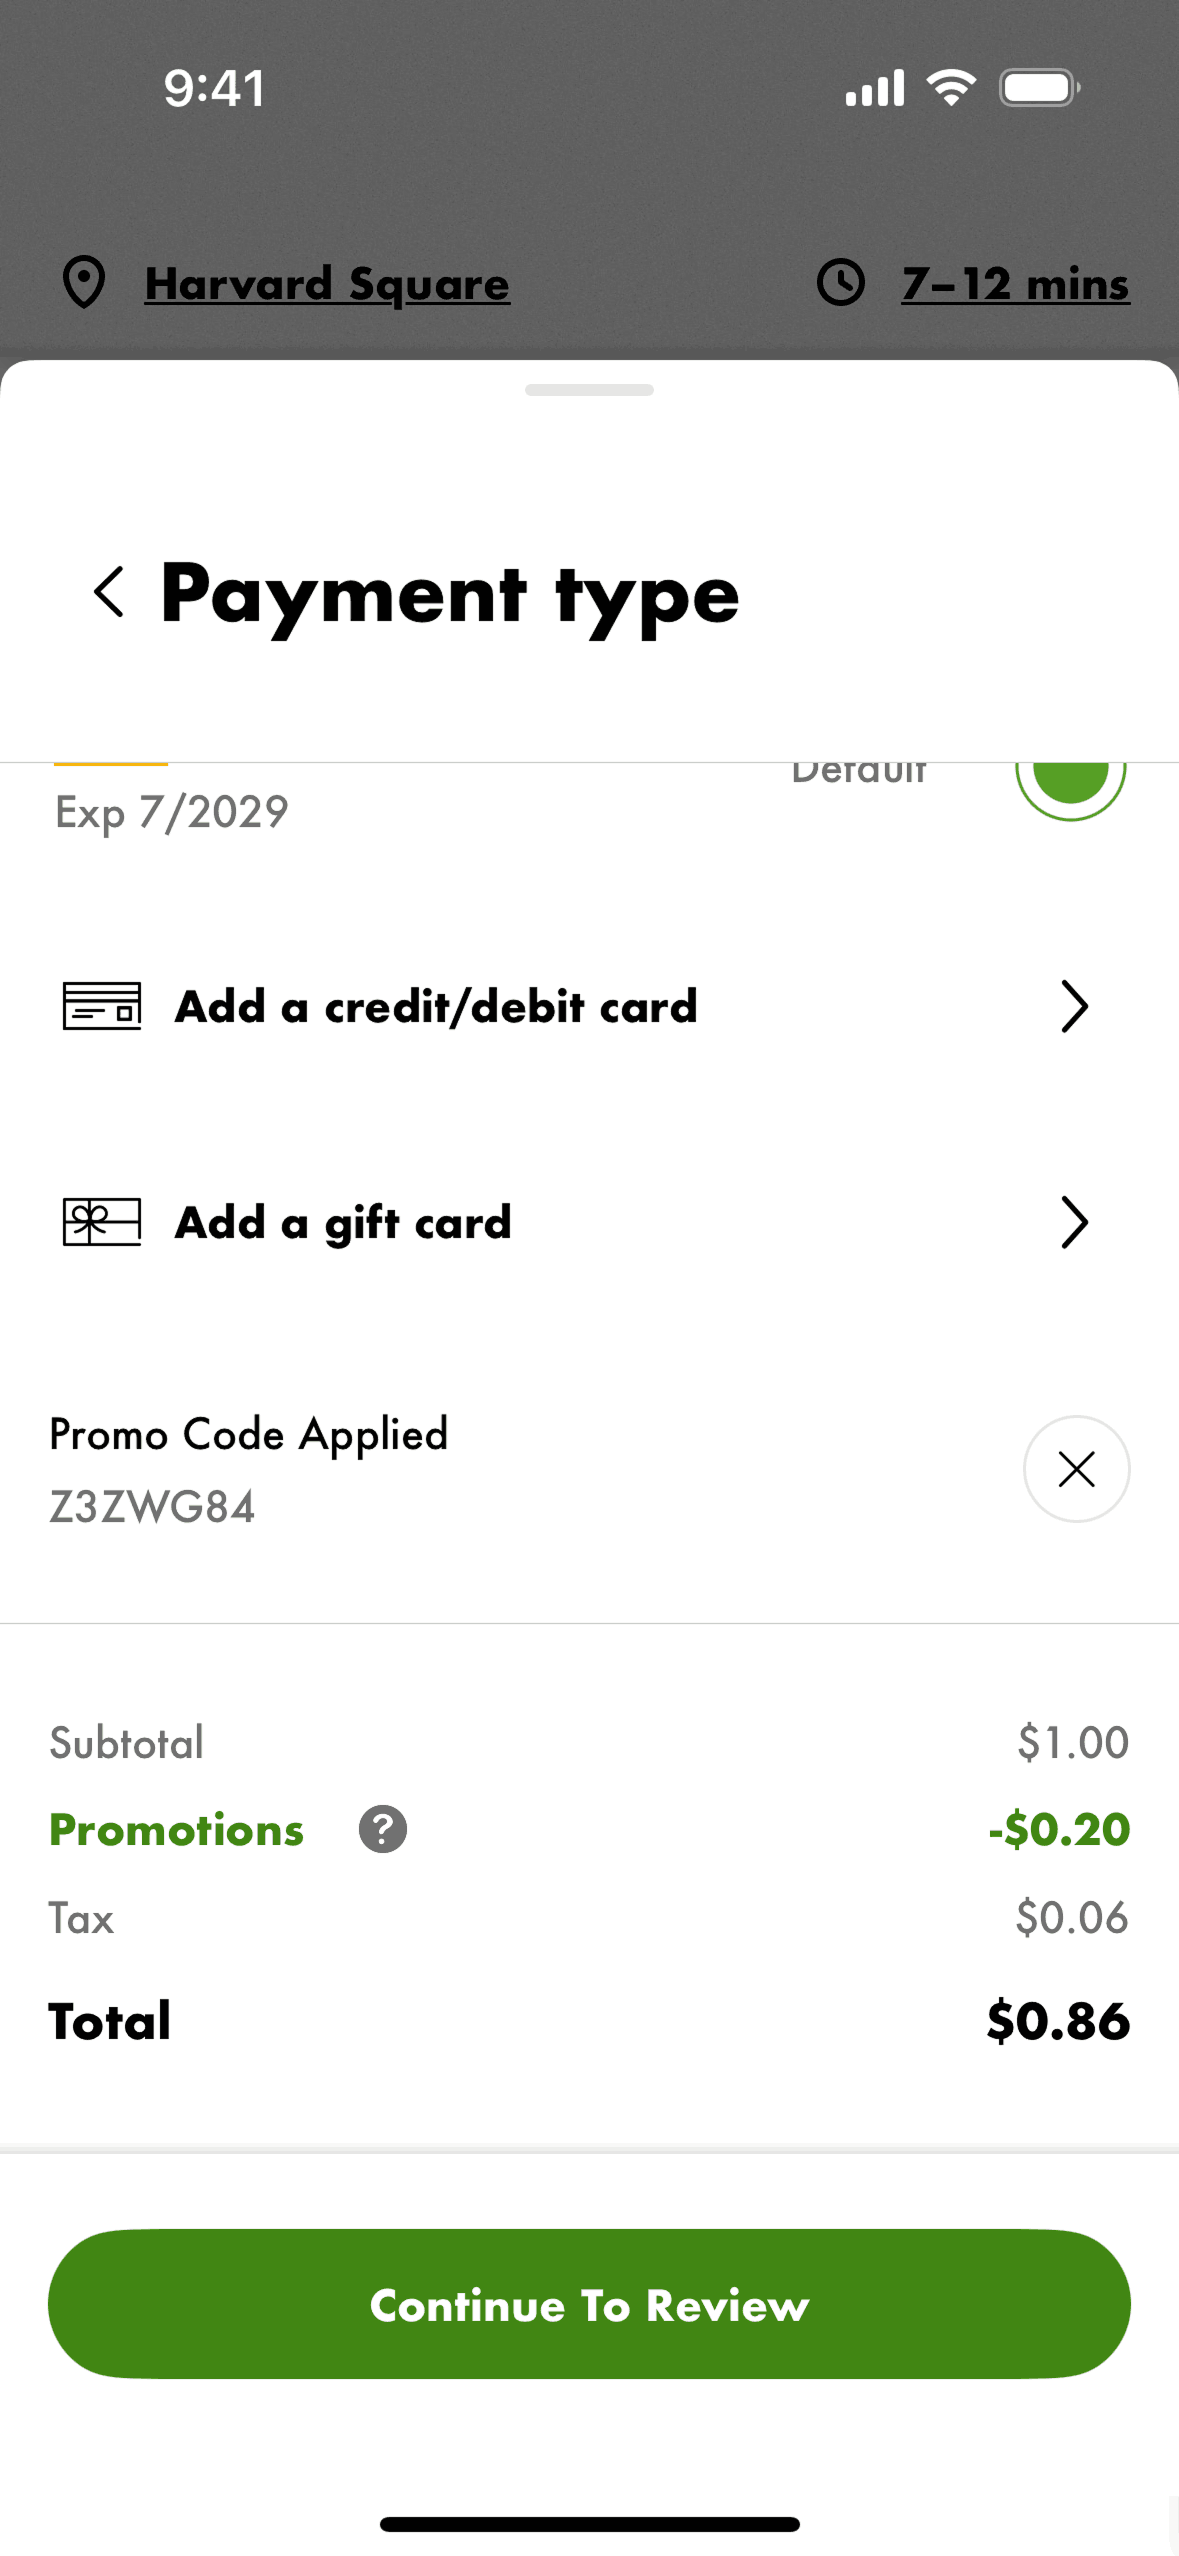Viewport: 1179px width, 2556px height.
Task: Tap the battery indicator in status bar
Action: pyautogui.click(x=1039, y=88)
